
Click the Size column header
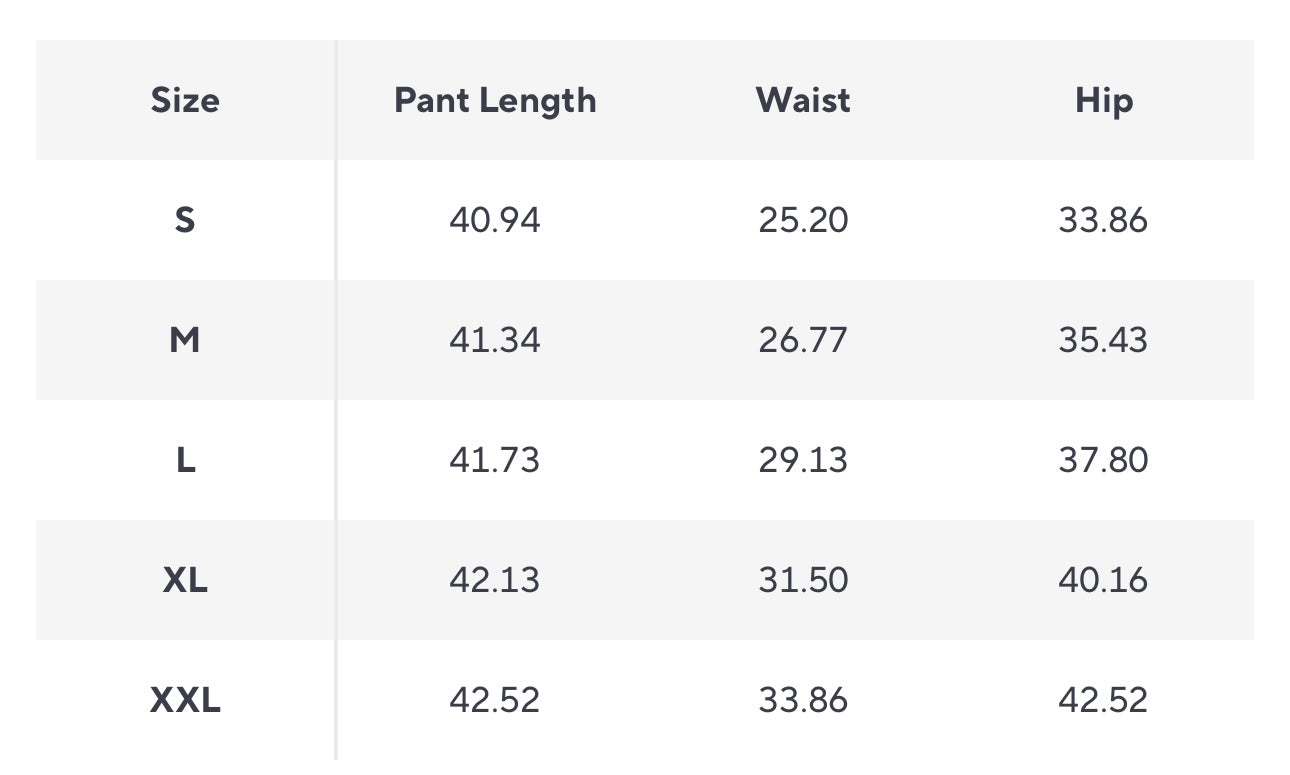(x=185, y=100)
